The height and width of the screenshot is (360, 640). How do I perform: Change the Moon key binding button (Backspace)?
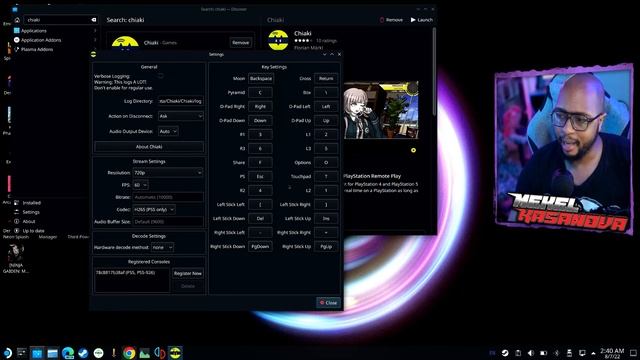260,78
